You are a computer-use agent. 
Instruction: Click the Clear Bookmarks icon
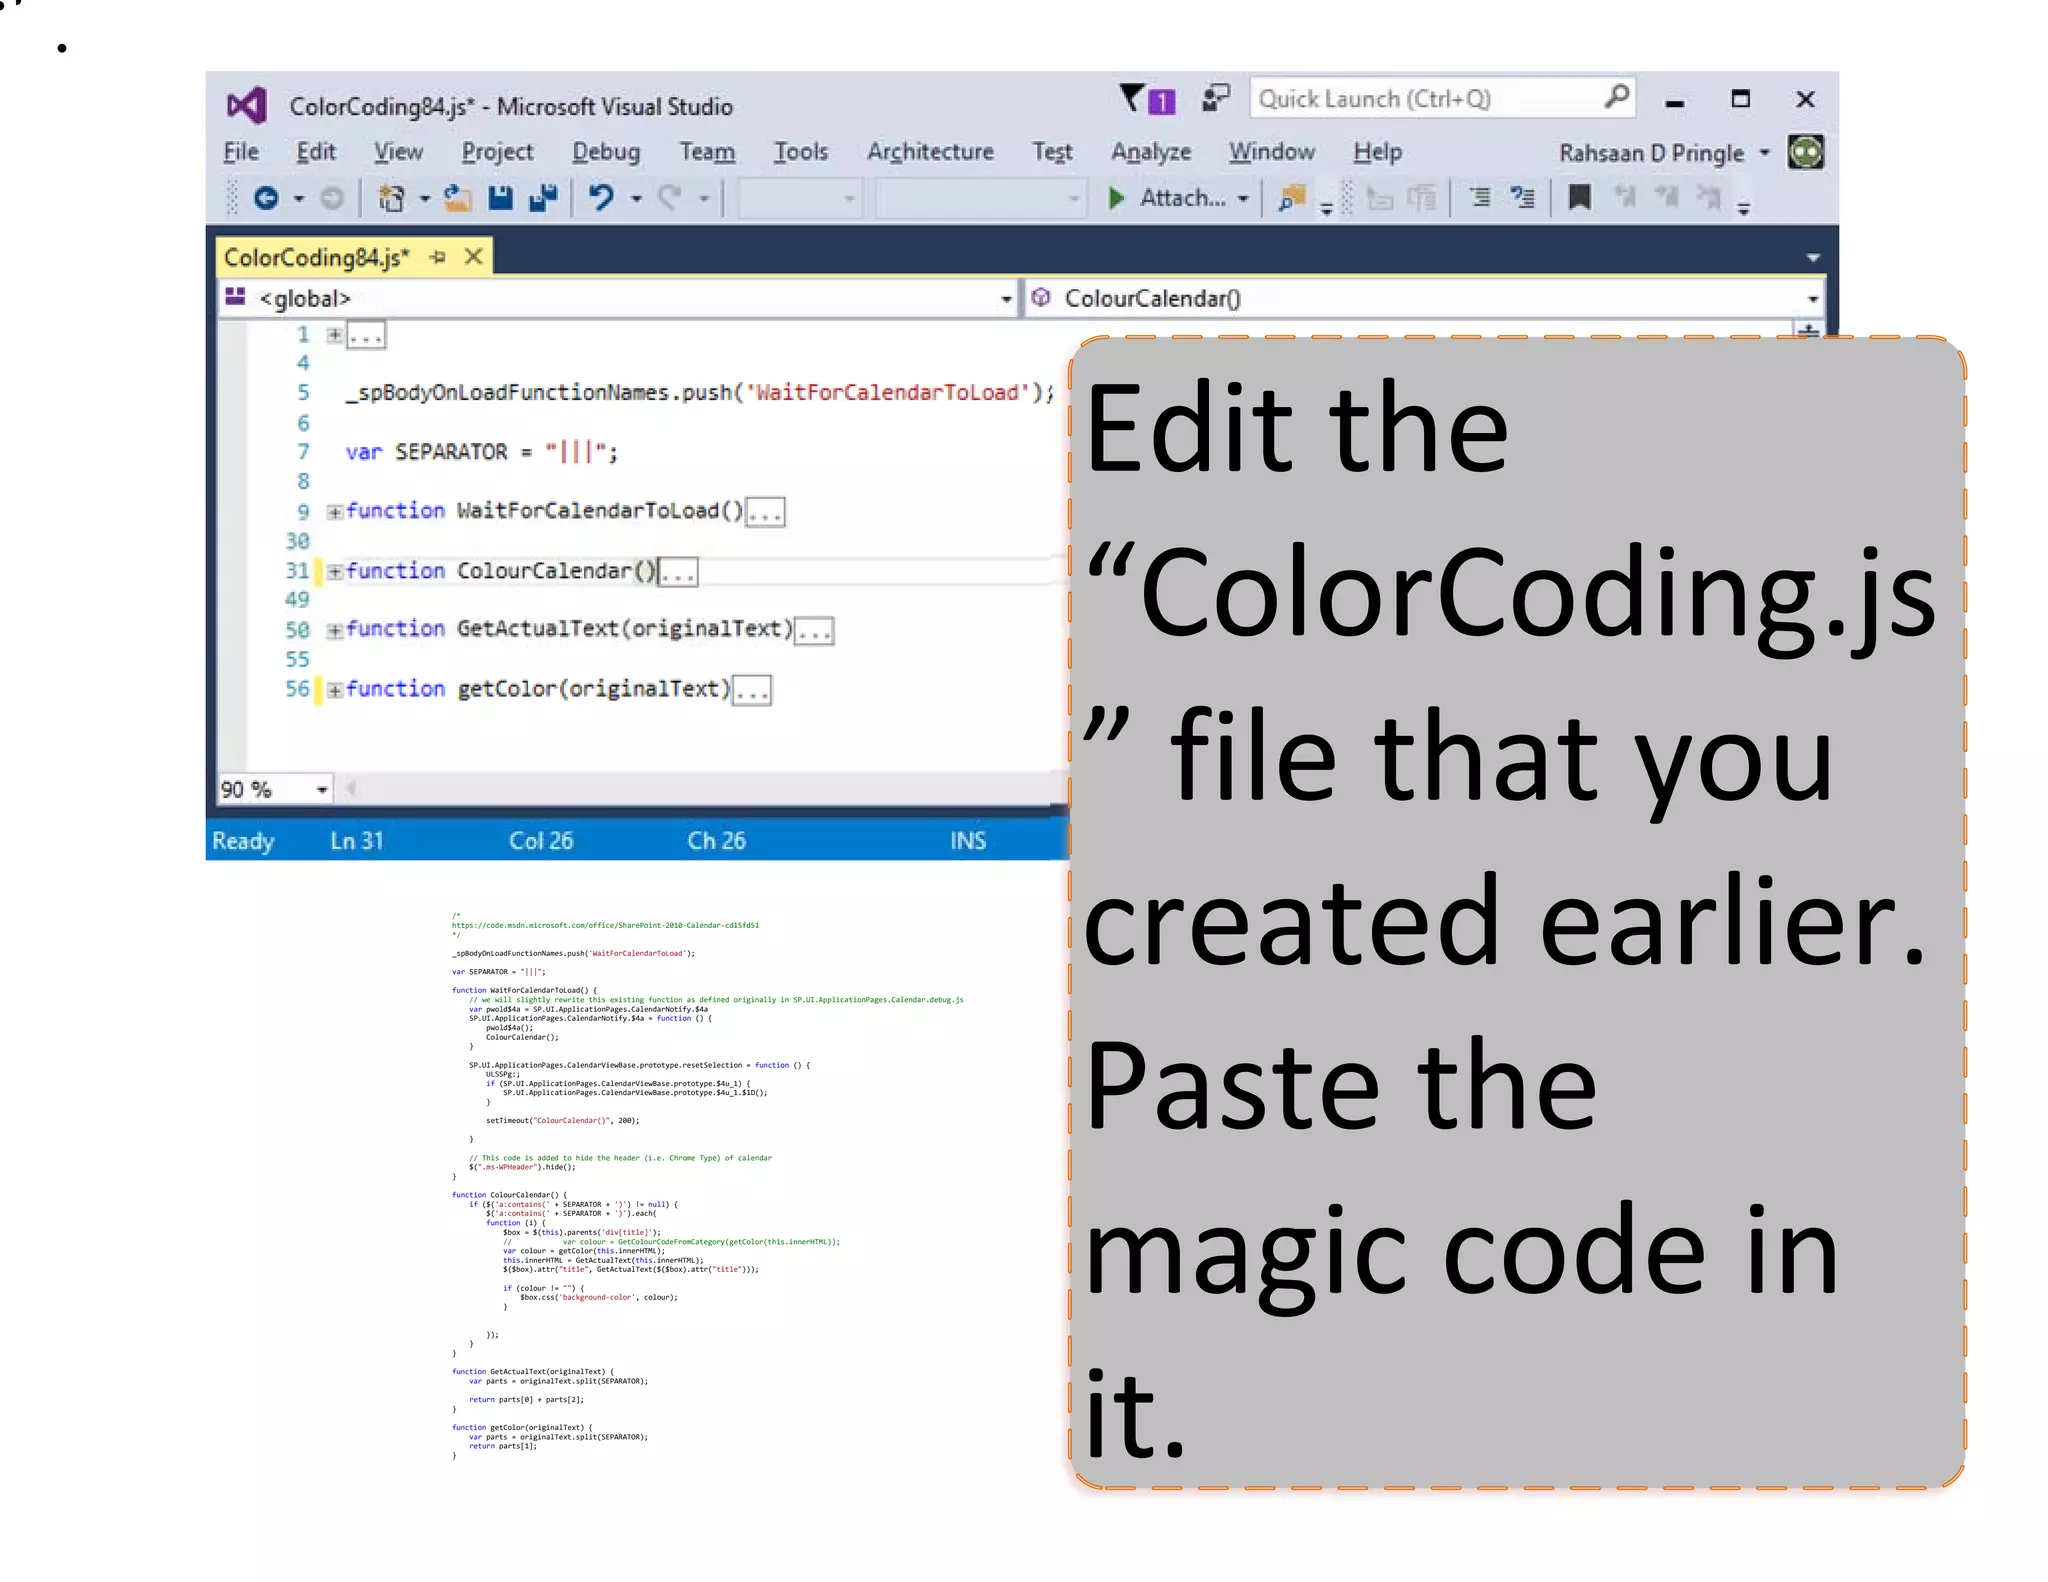[1709, 198]
